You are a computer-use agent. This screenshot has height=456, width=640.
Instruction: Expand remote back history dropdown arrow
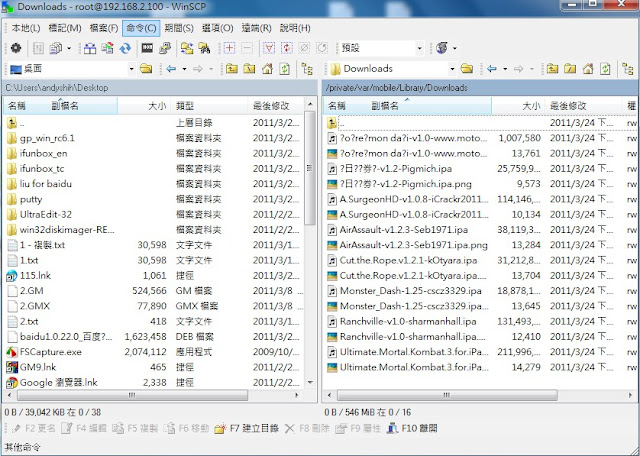coord(505,69)
